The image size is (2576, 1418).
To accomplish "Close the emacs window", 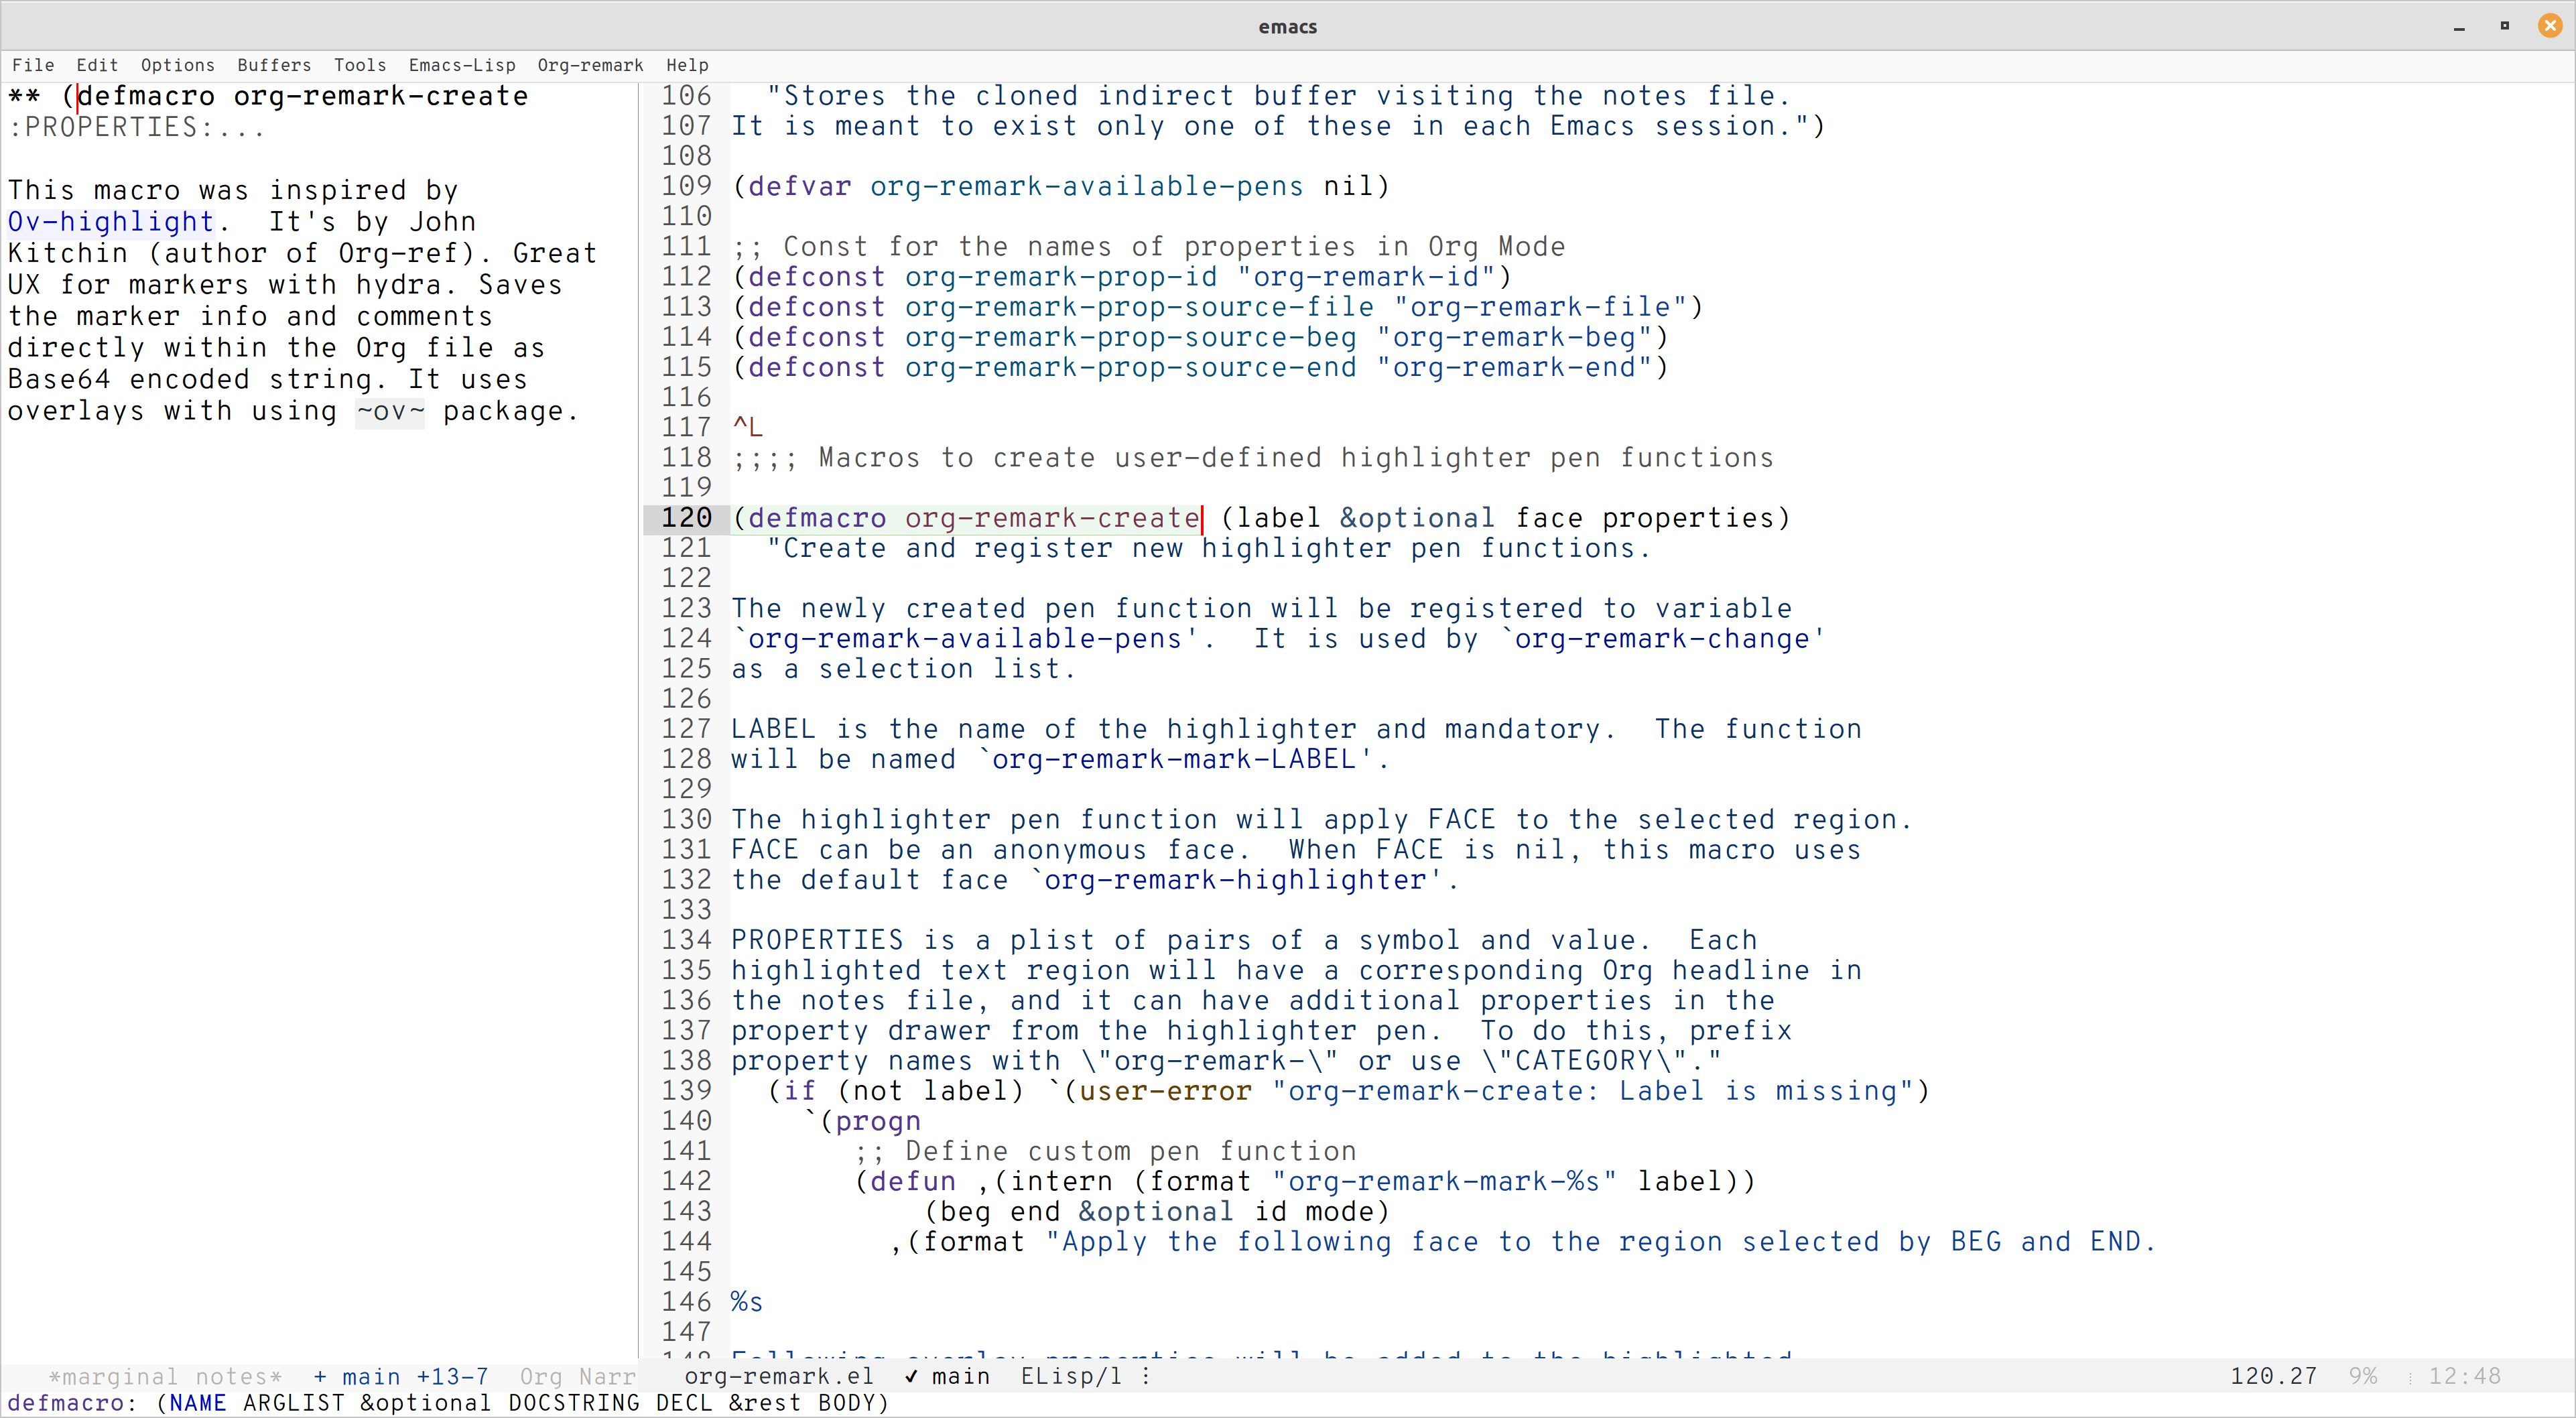I will [2550, 26].
